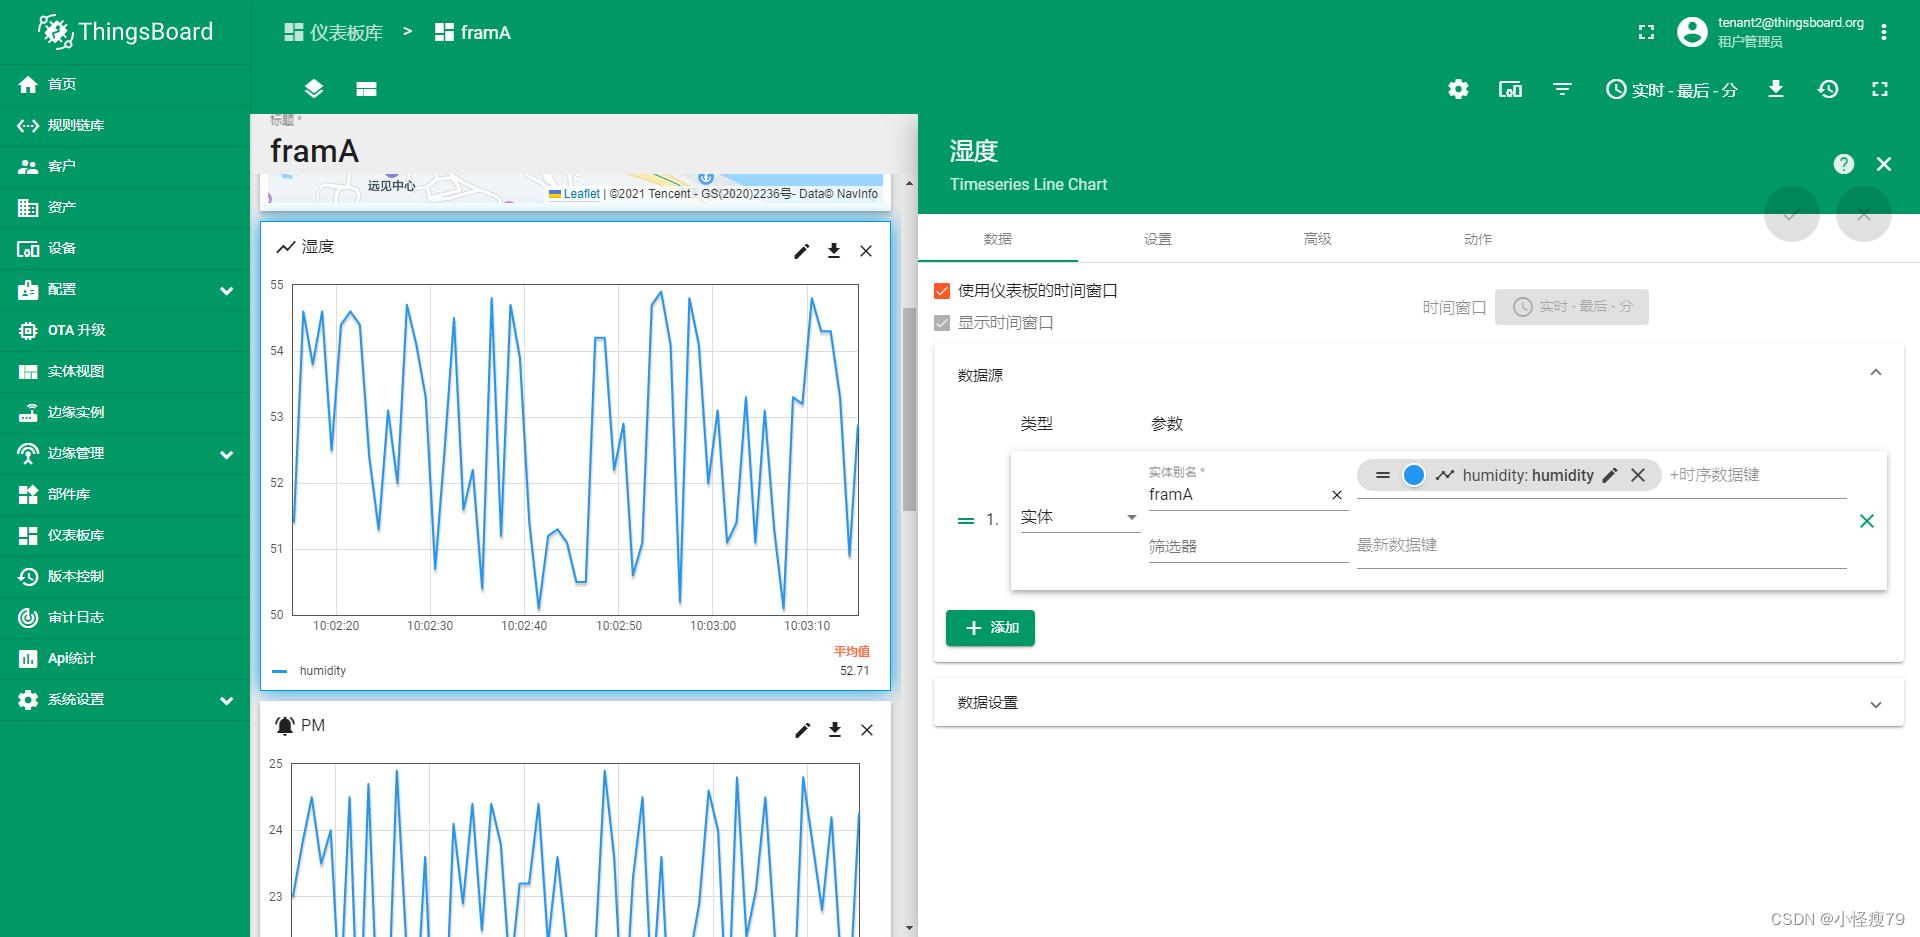Open the three-dot user menu

[1884, 32]
